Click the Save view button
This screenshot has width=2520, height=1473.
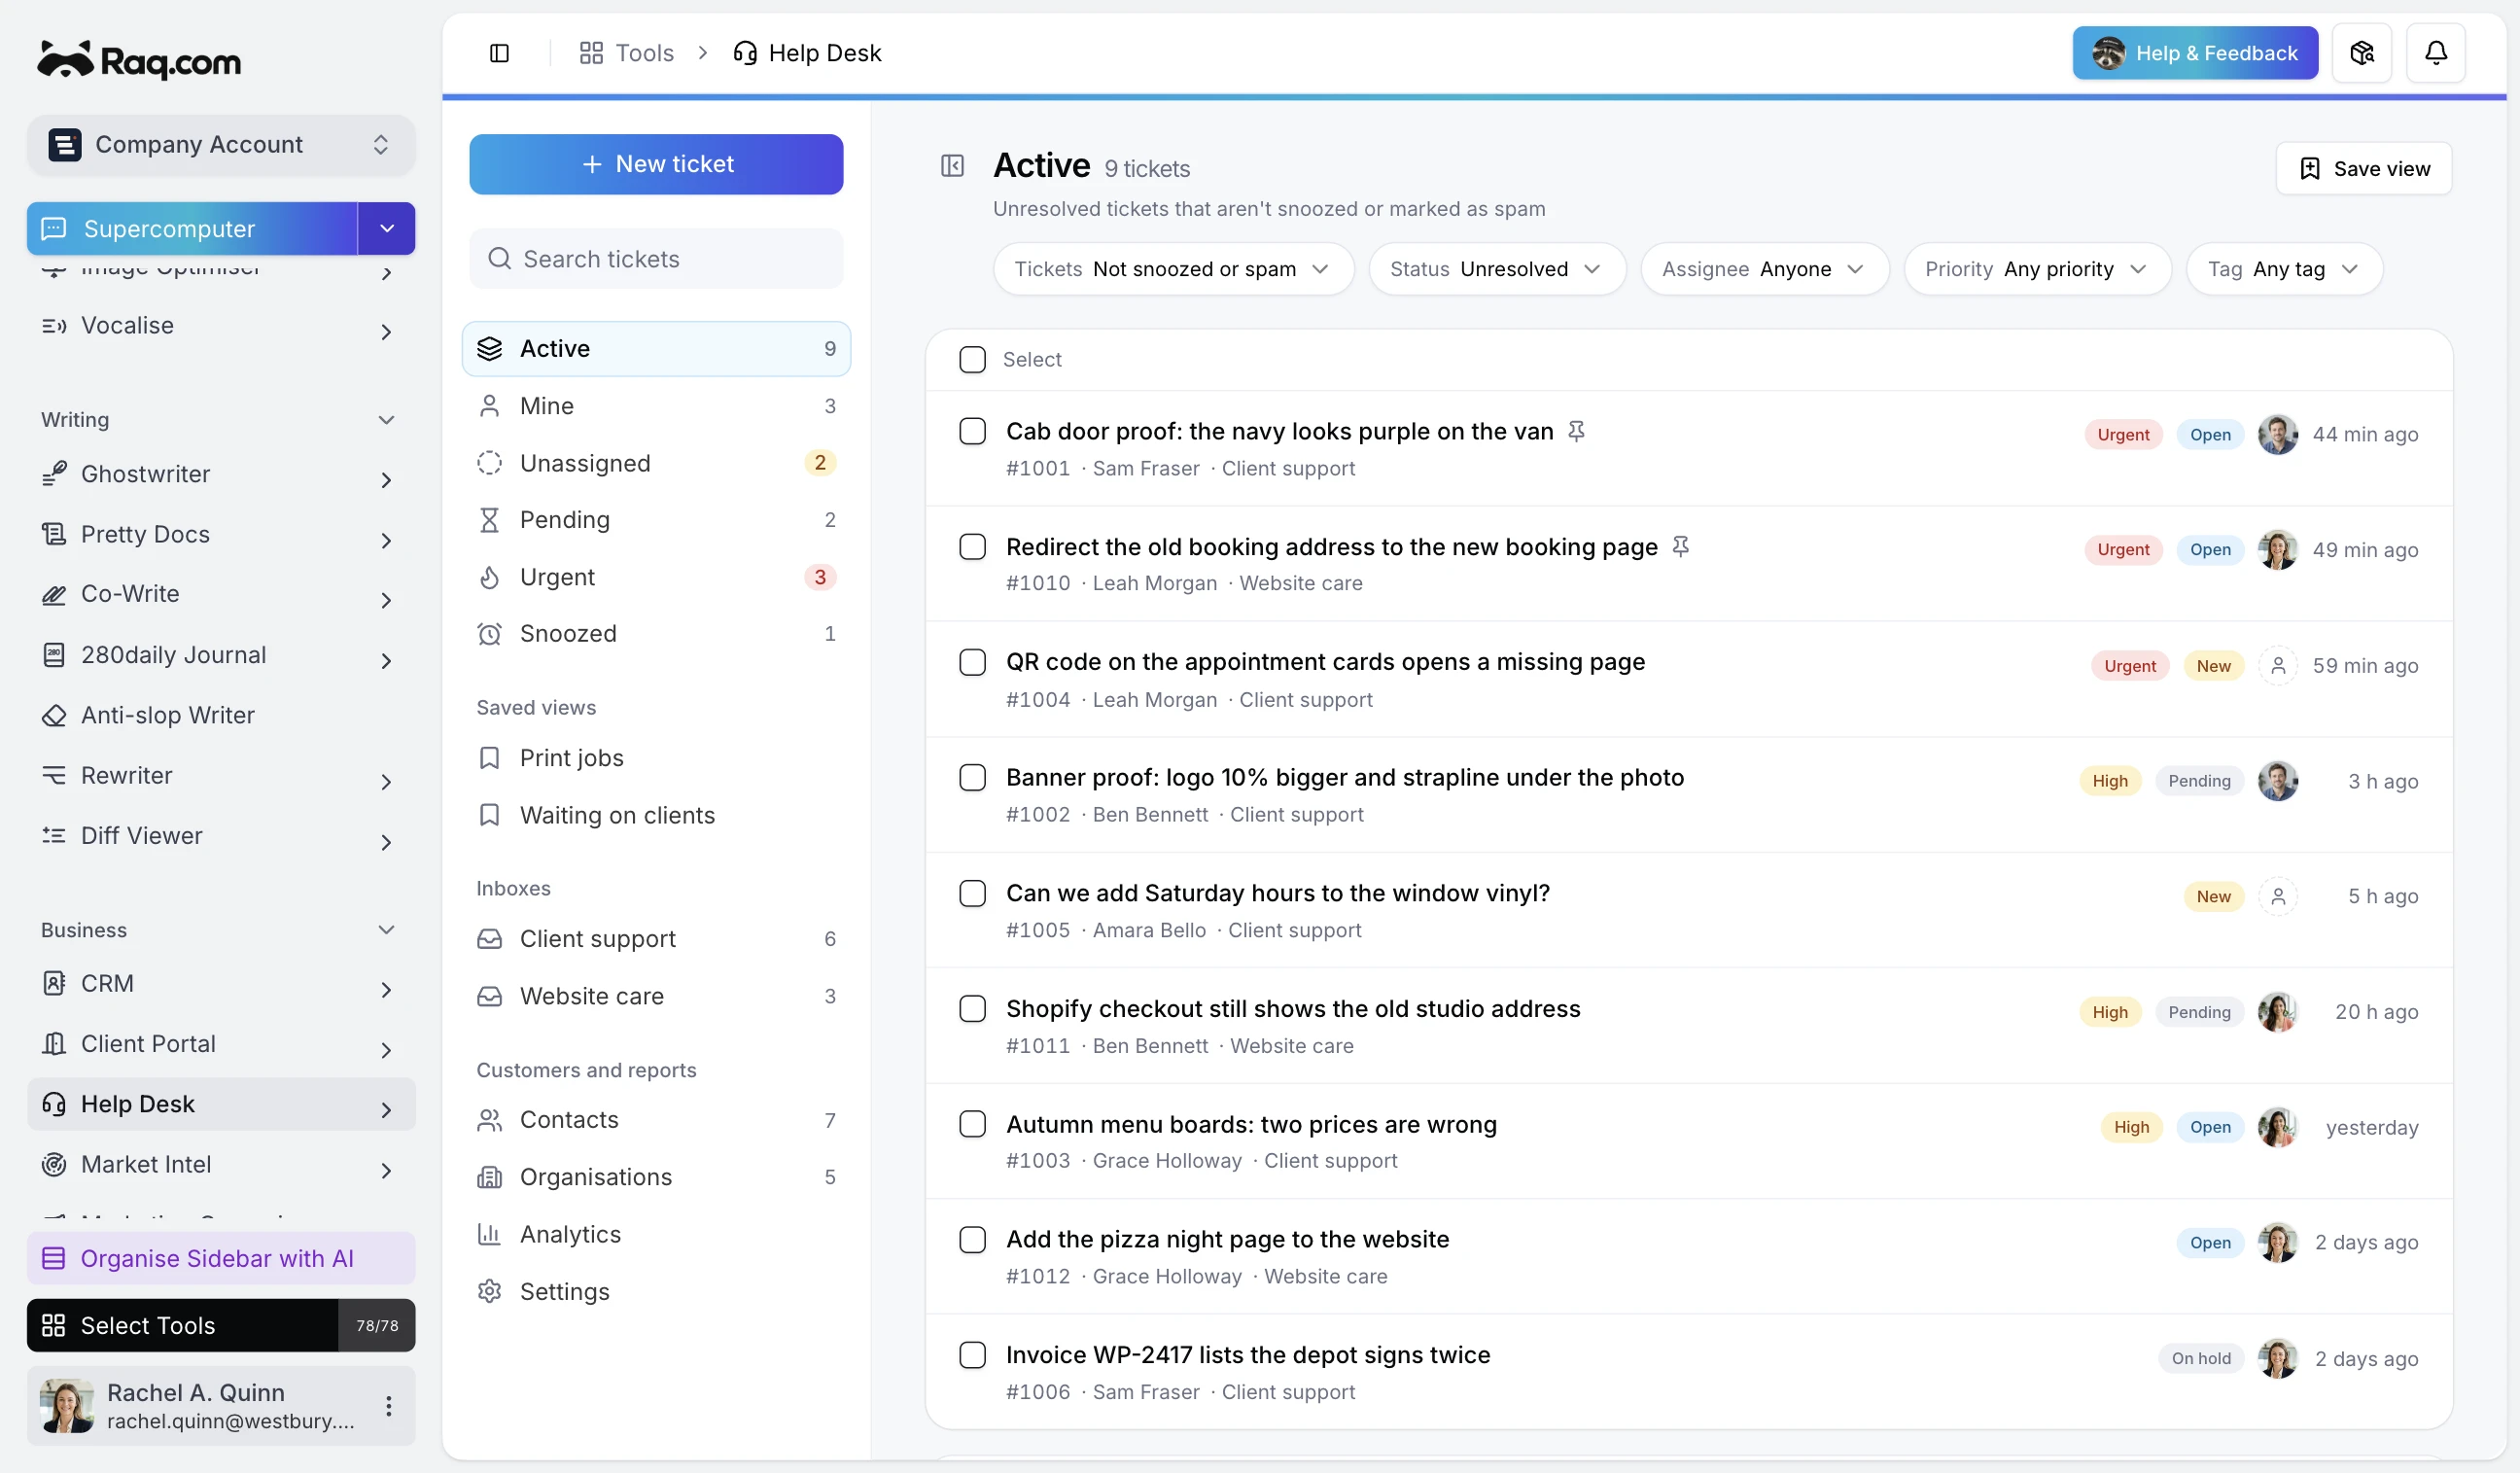click(x=2363, y=168)
